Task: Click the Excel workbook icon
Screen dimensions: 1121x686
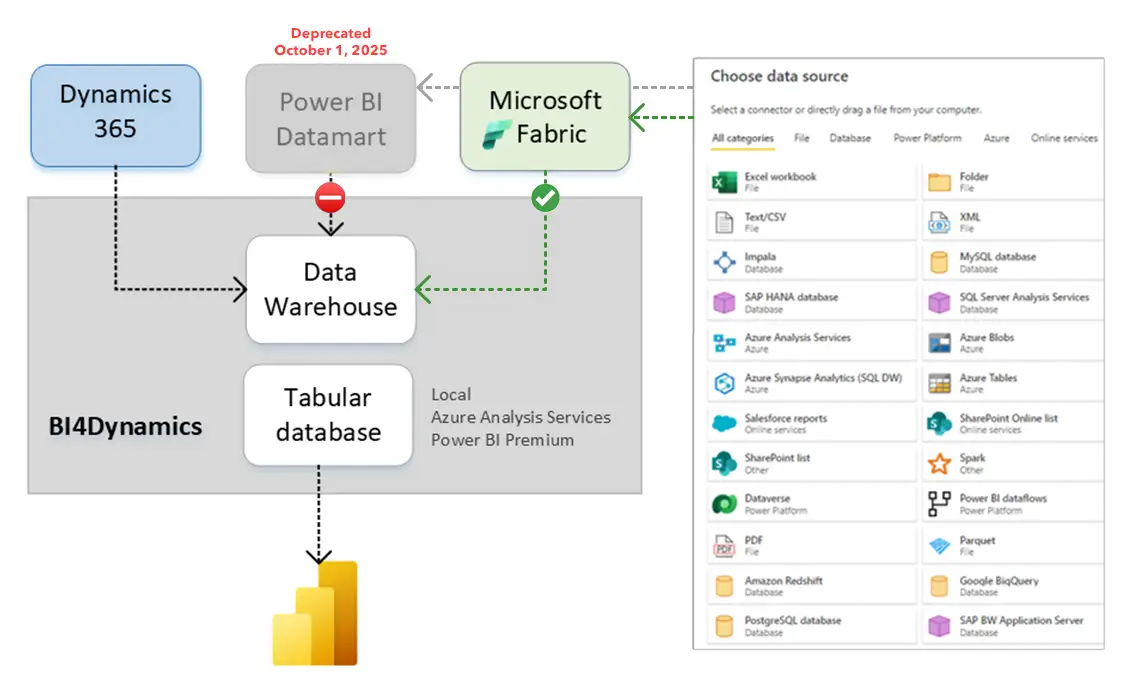Action: 724,182
